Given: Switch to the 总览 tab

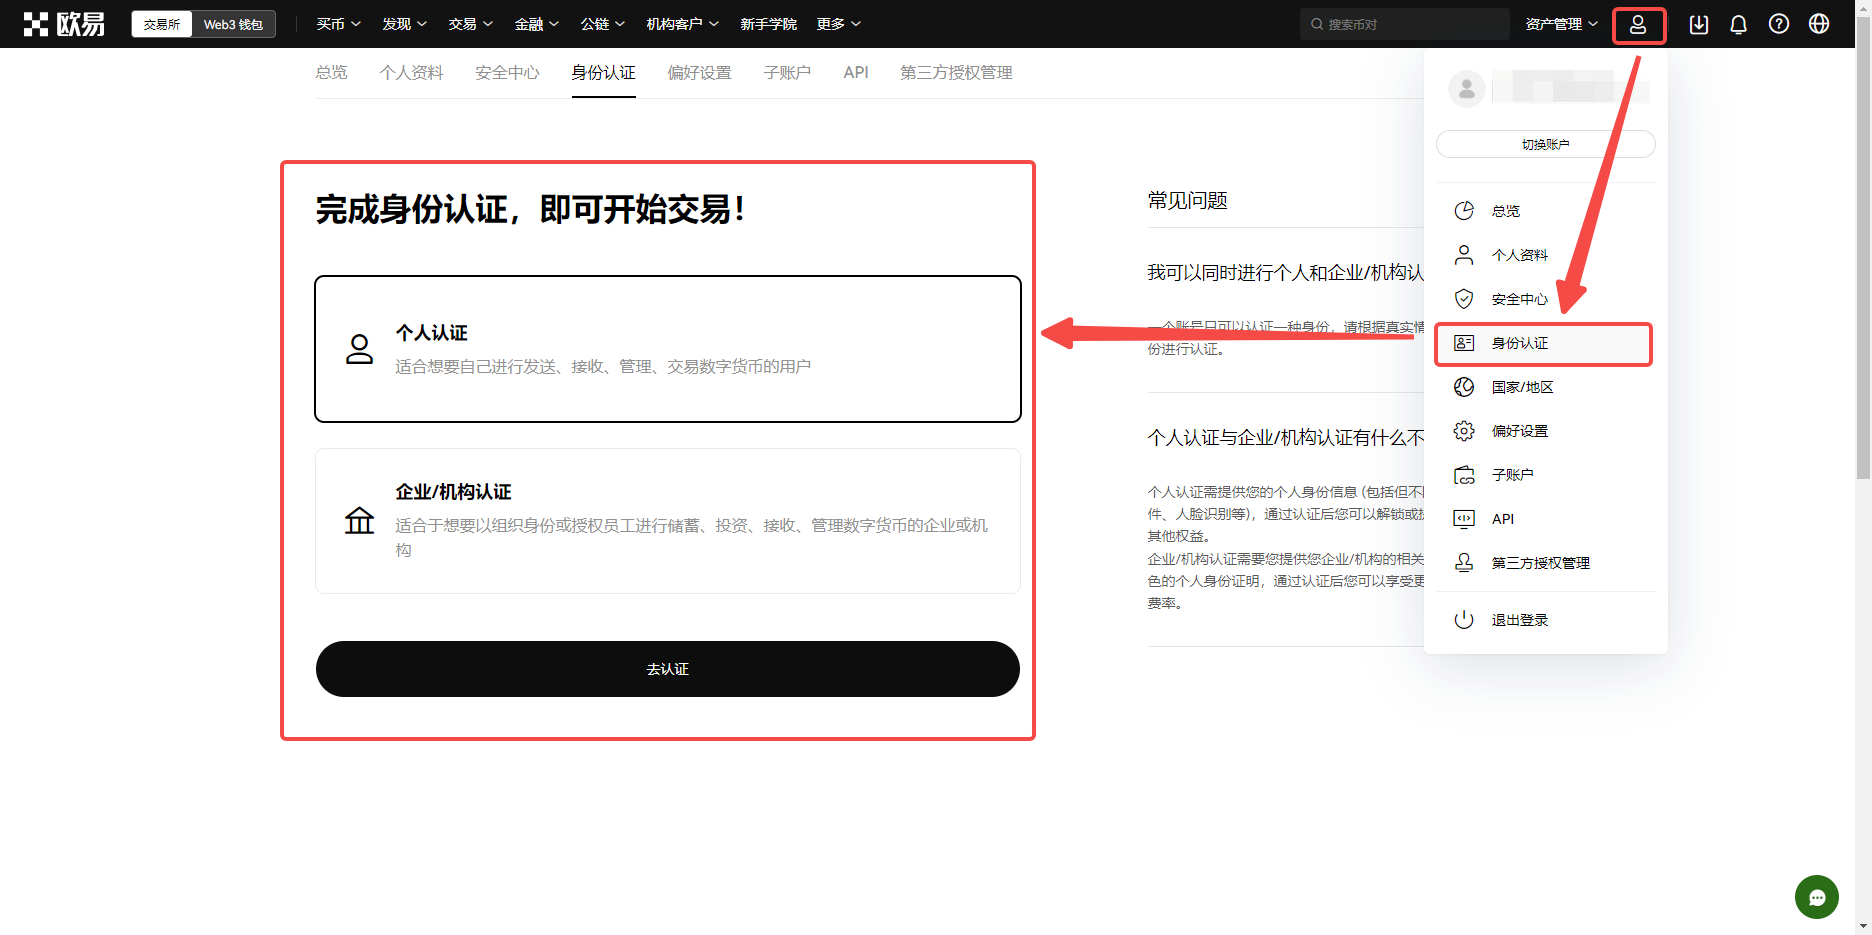Looking at the screenshot, I should [332, 72].
